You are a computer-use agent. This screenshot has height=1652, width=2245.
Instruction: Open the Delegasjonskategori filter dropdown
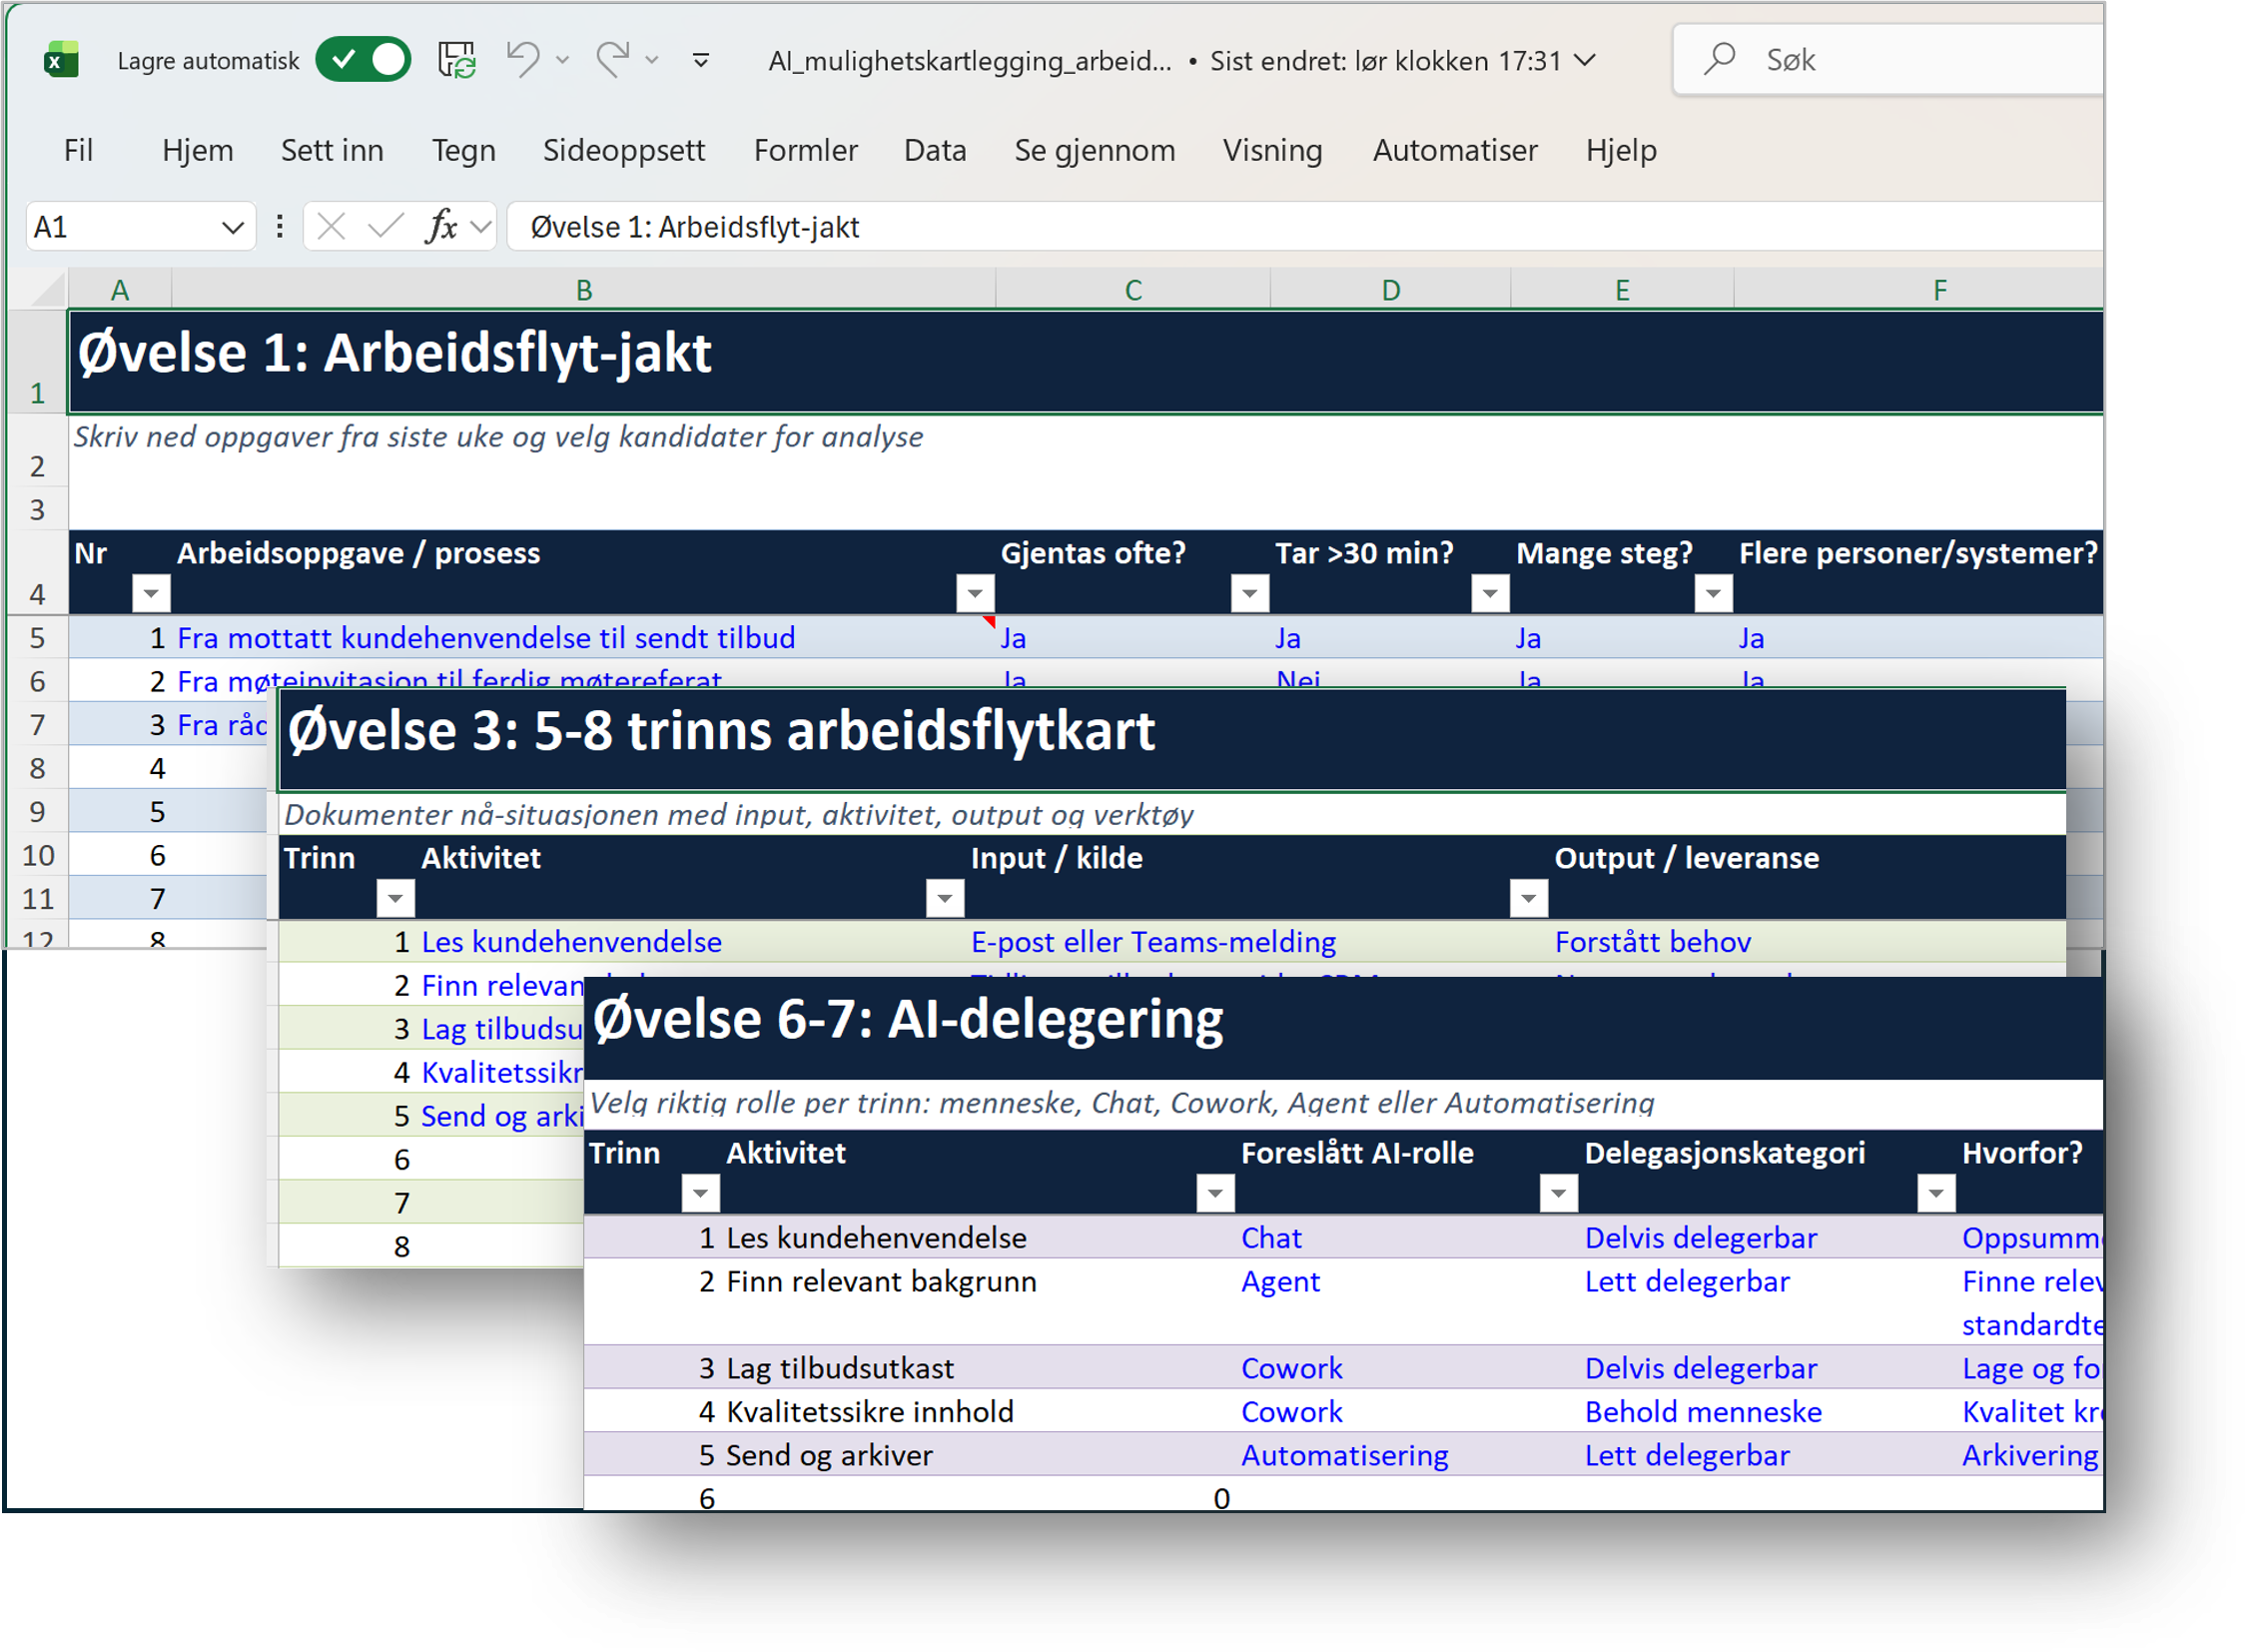point(1936,1193)
